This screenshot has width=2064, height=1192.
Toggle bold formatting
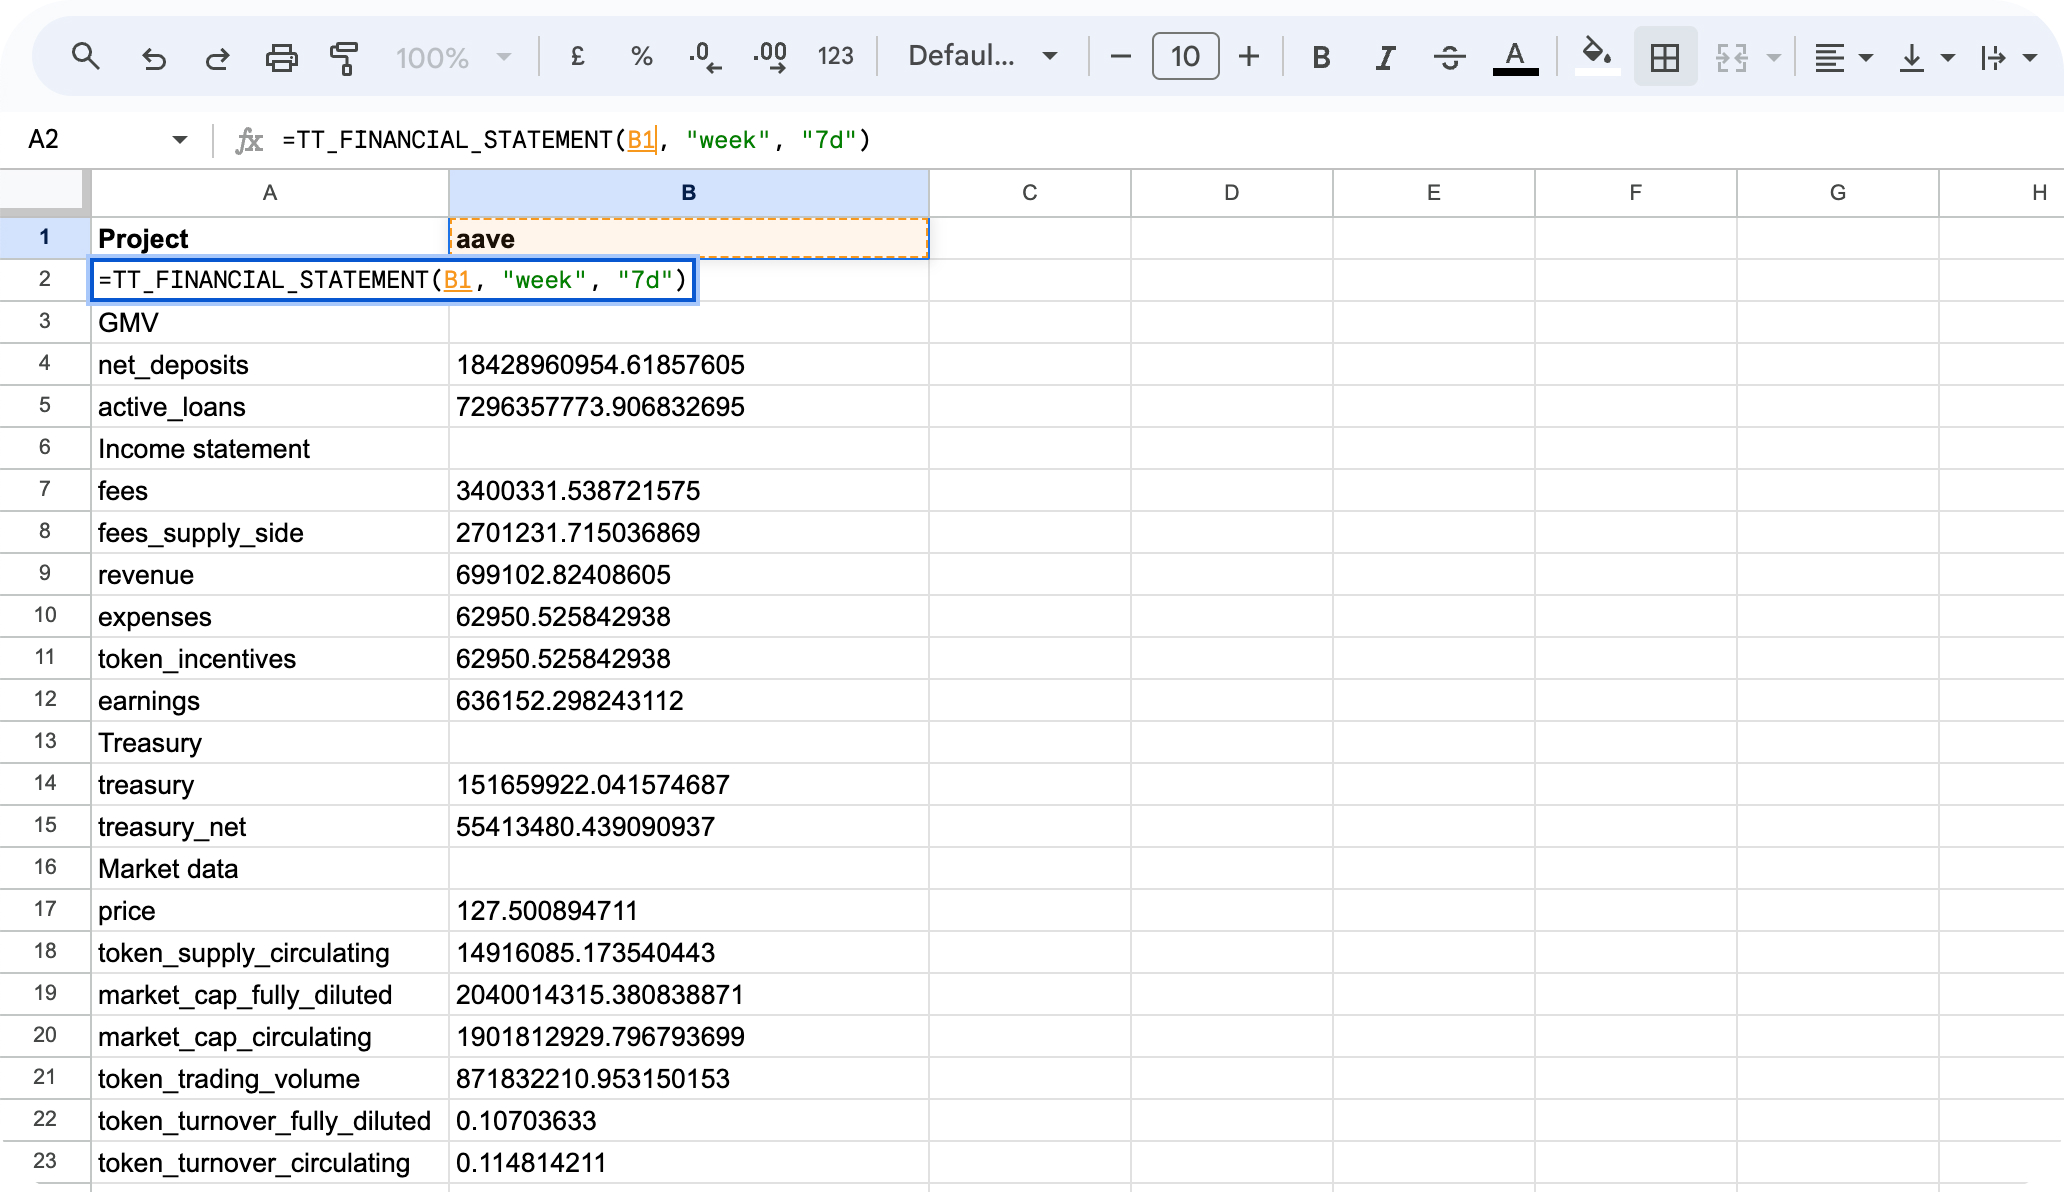[x=1321, y=57]
